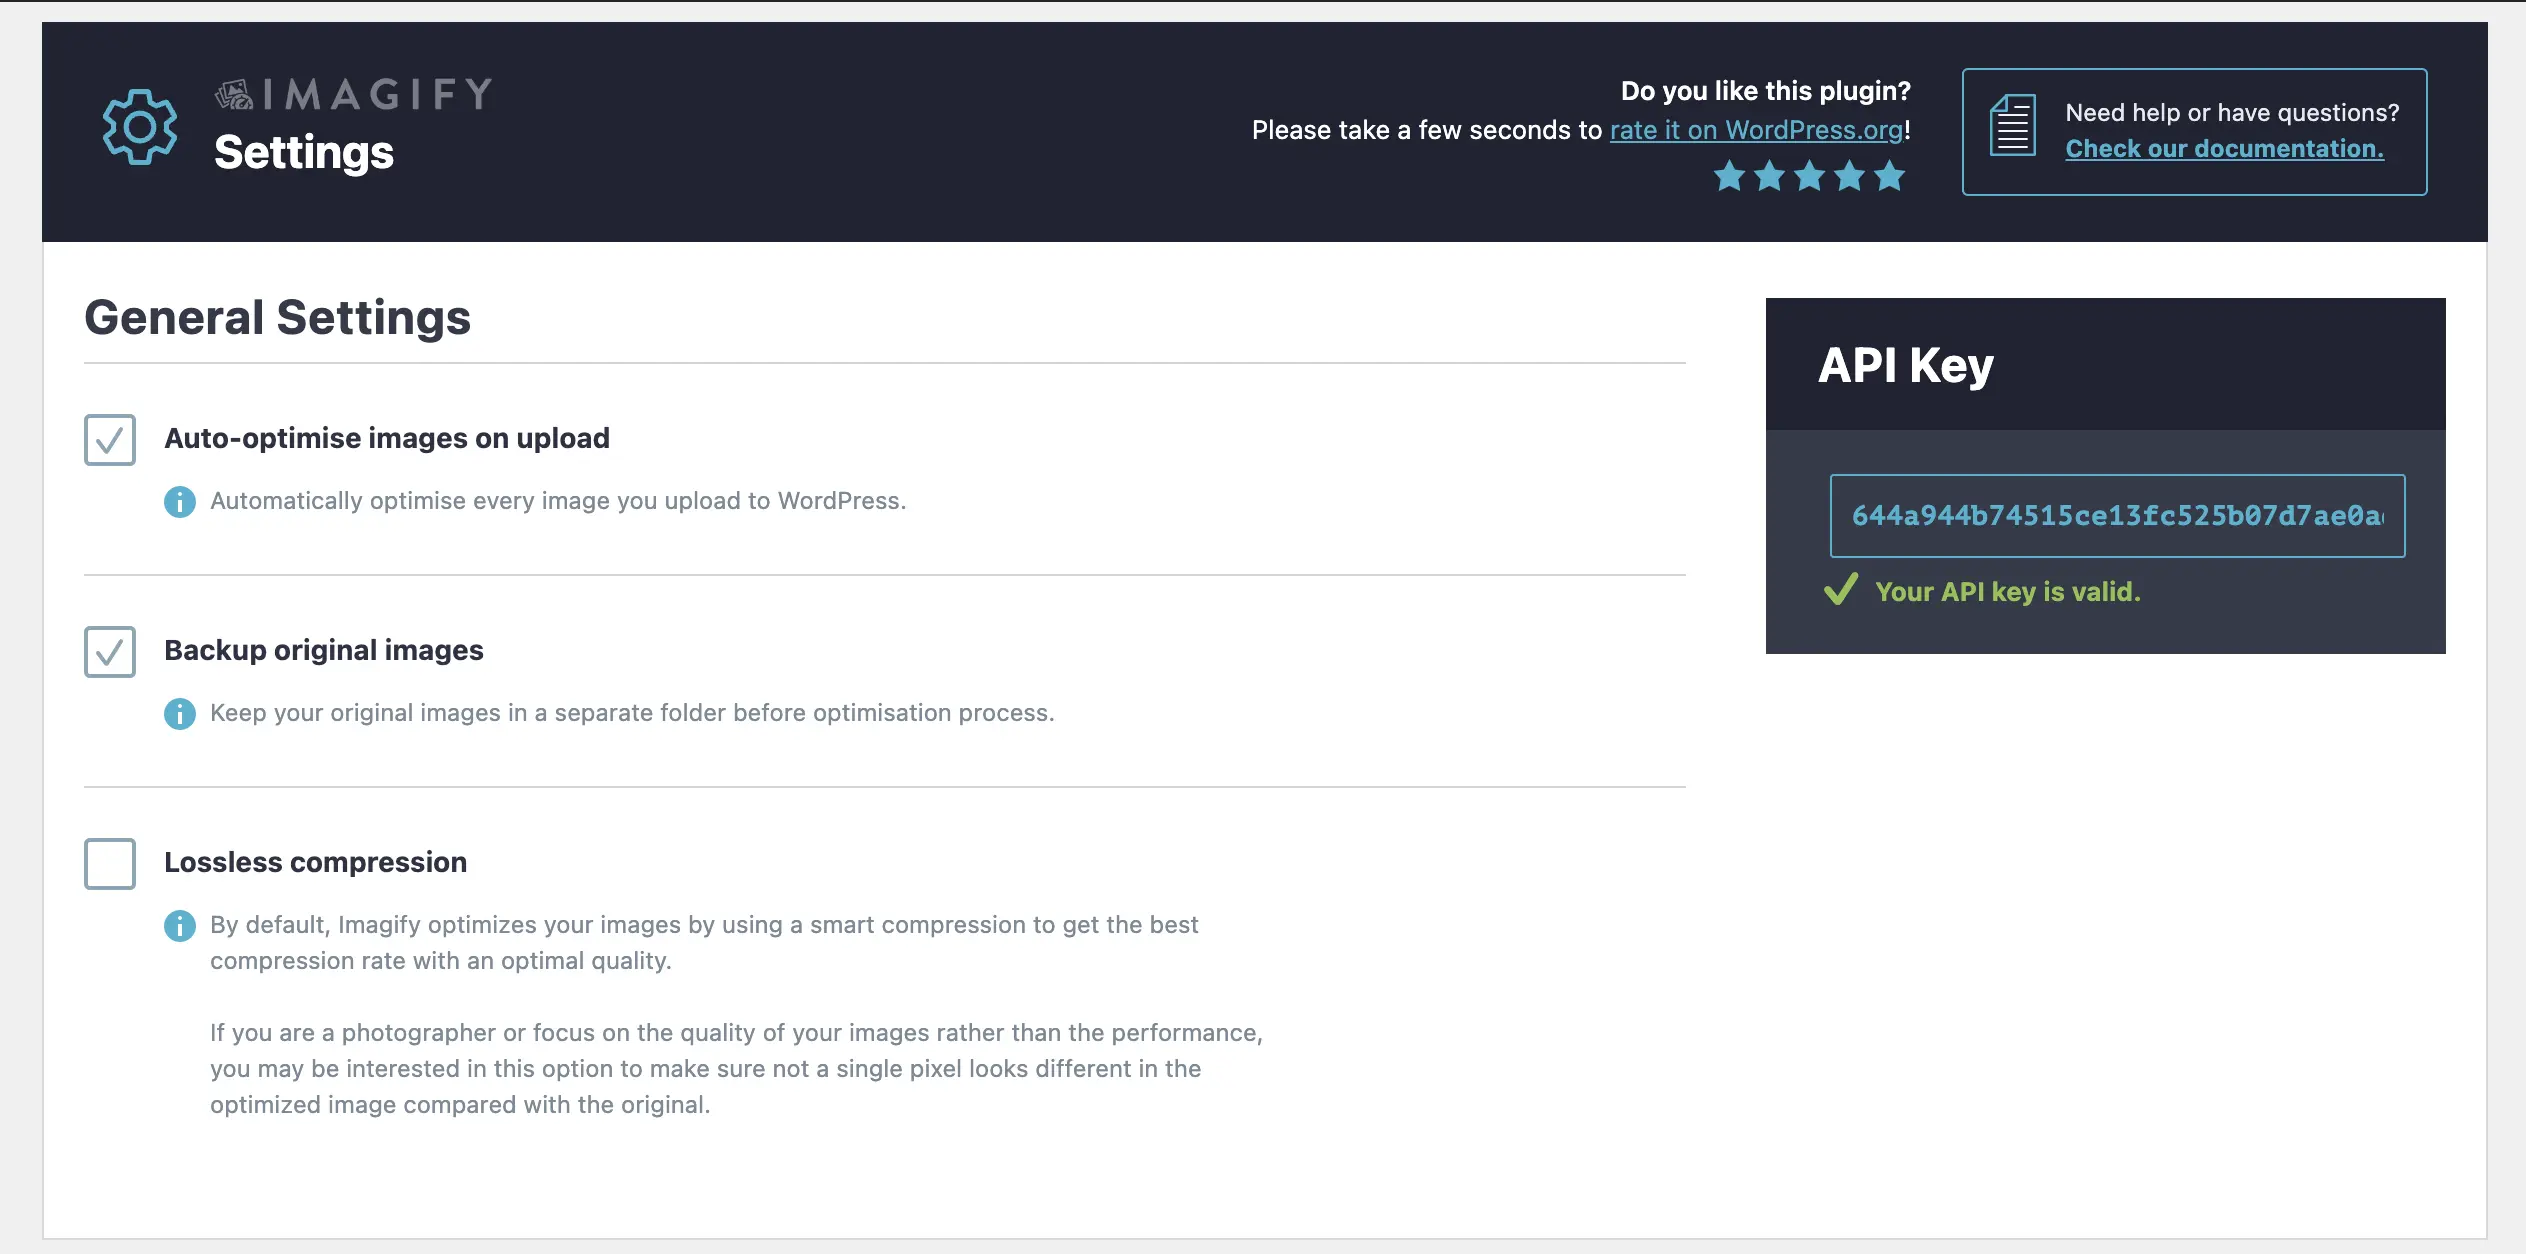Click the fifth rating star

[1889, 177]
